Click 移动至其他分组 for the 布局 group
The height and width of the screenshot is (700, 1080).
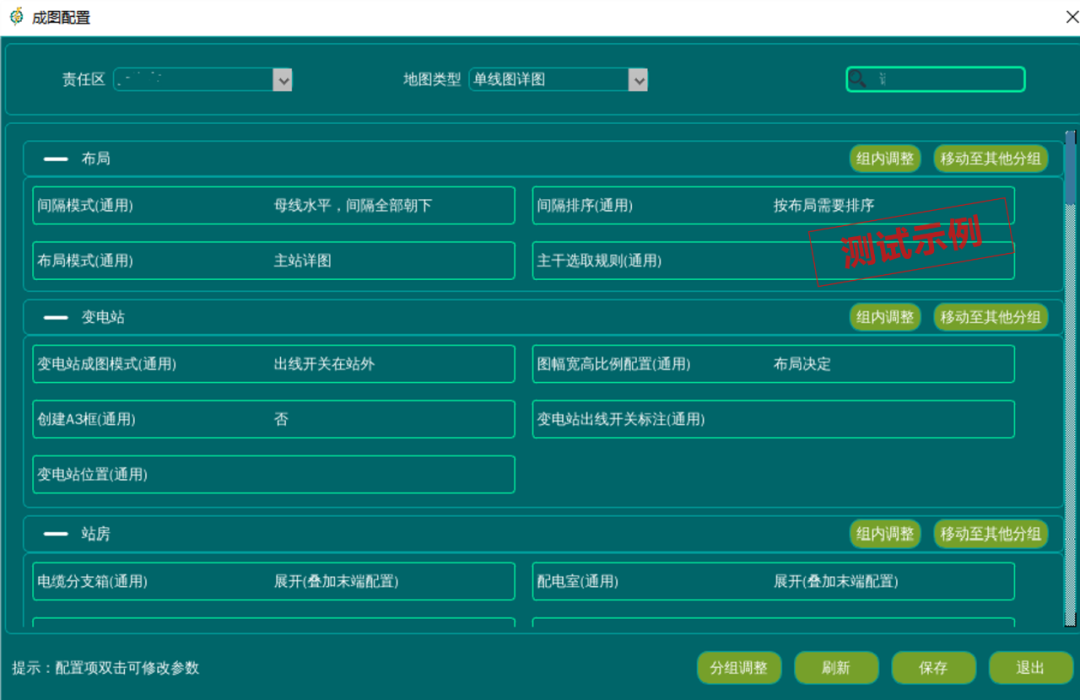991,158
